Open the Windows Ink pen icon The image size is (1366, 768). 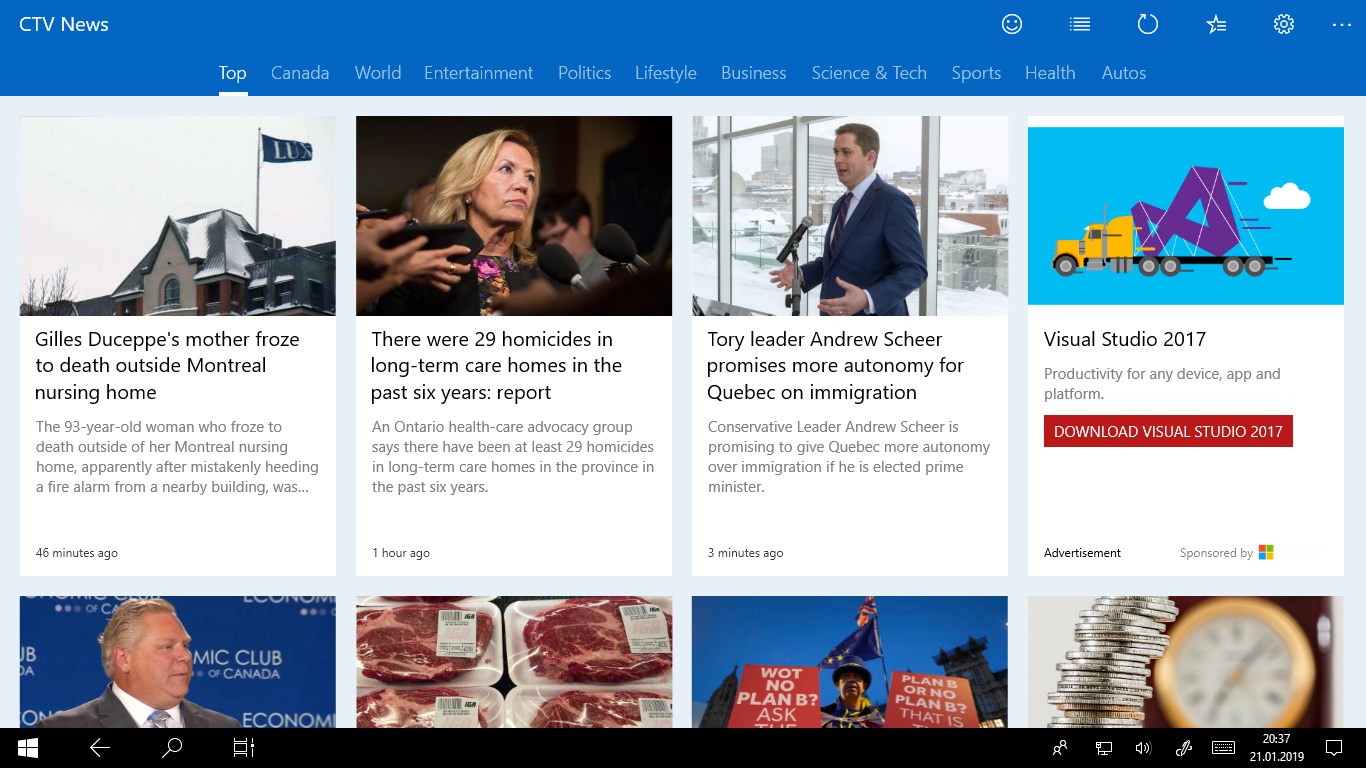pyautogui.click(x=1183, y=748)
